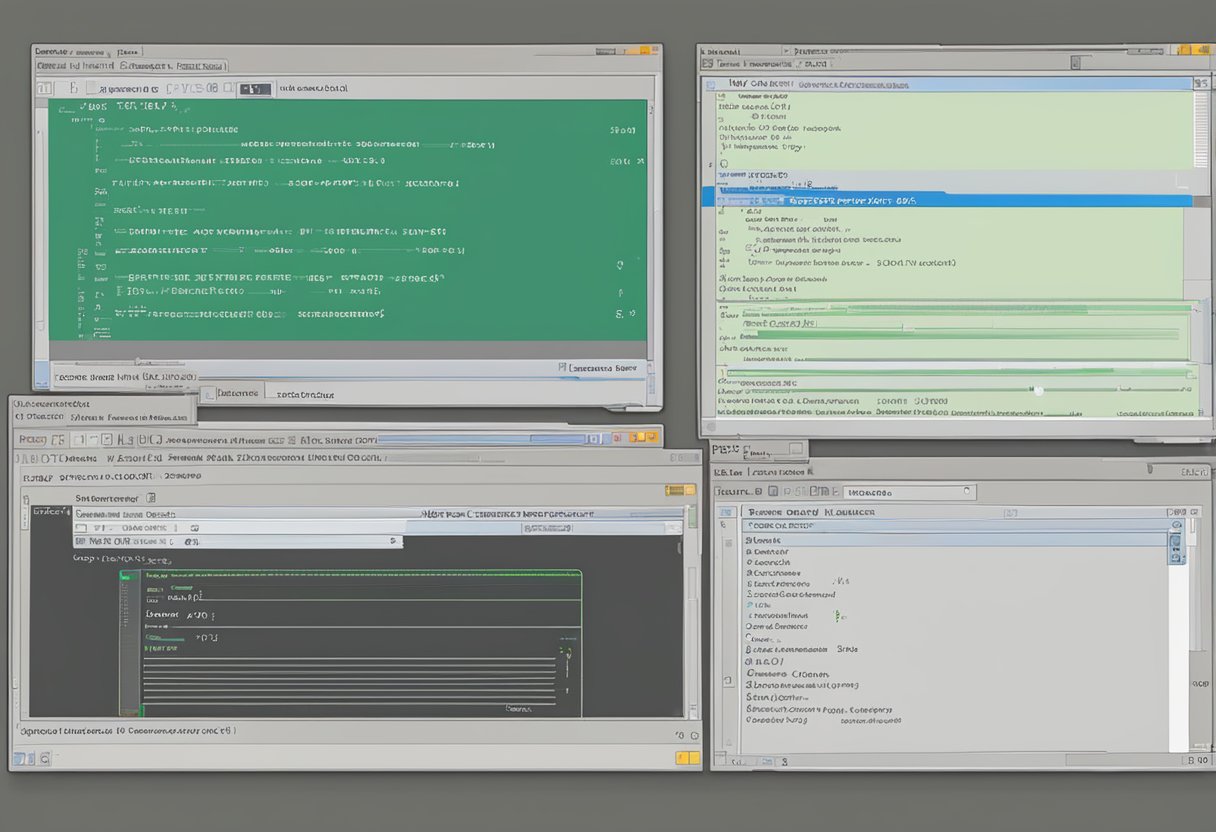Click small icon beside bottom-left window 'Snt' label

pyautogui.click(x=151, y=497)
